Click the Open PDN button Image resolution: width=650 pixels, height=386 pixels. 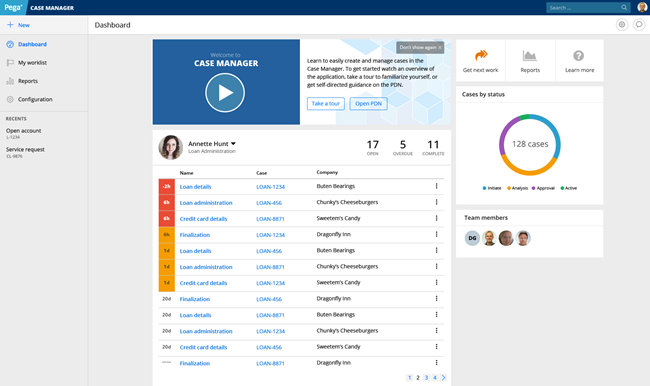(x=369, y=104)
